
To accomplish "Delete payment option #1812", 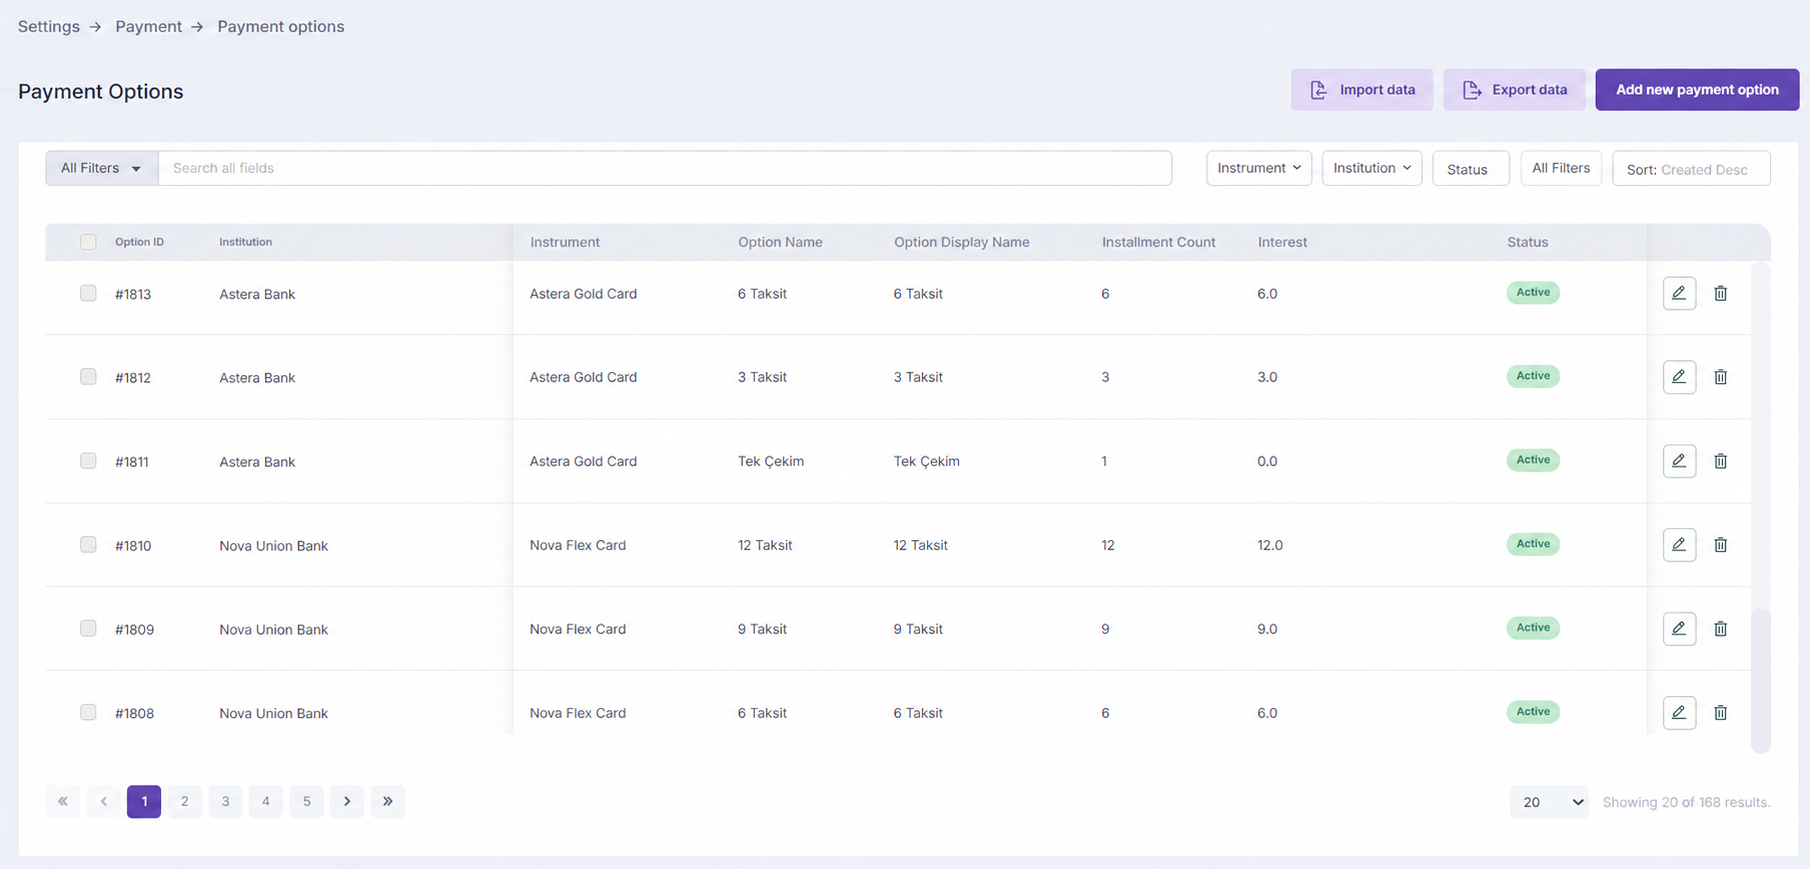I will pos(1720,377).
